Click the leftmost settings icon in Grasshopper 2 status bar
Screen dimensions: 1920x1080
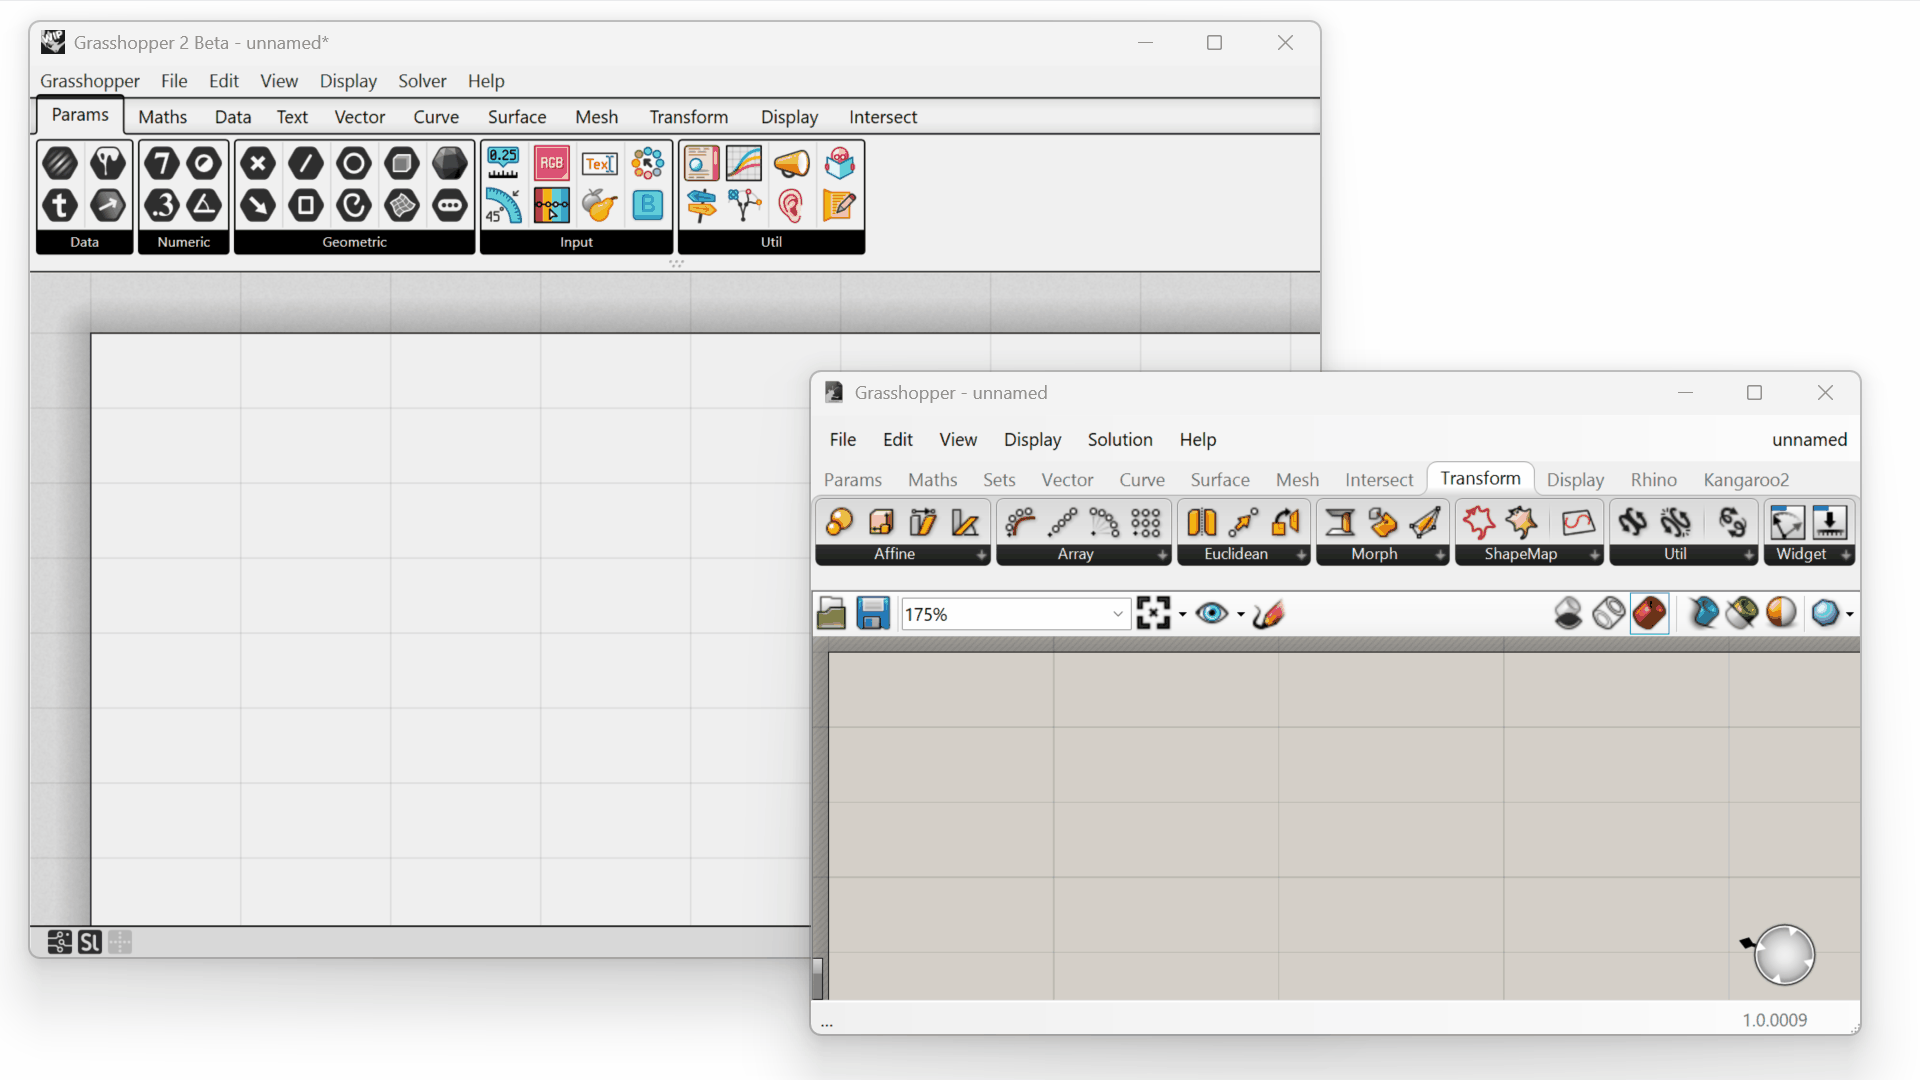(x=60, y=942)
